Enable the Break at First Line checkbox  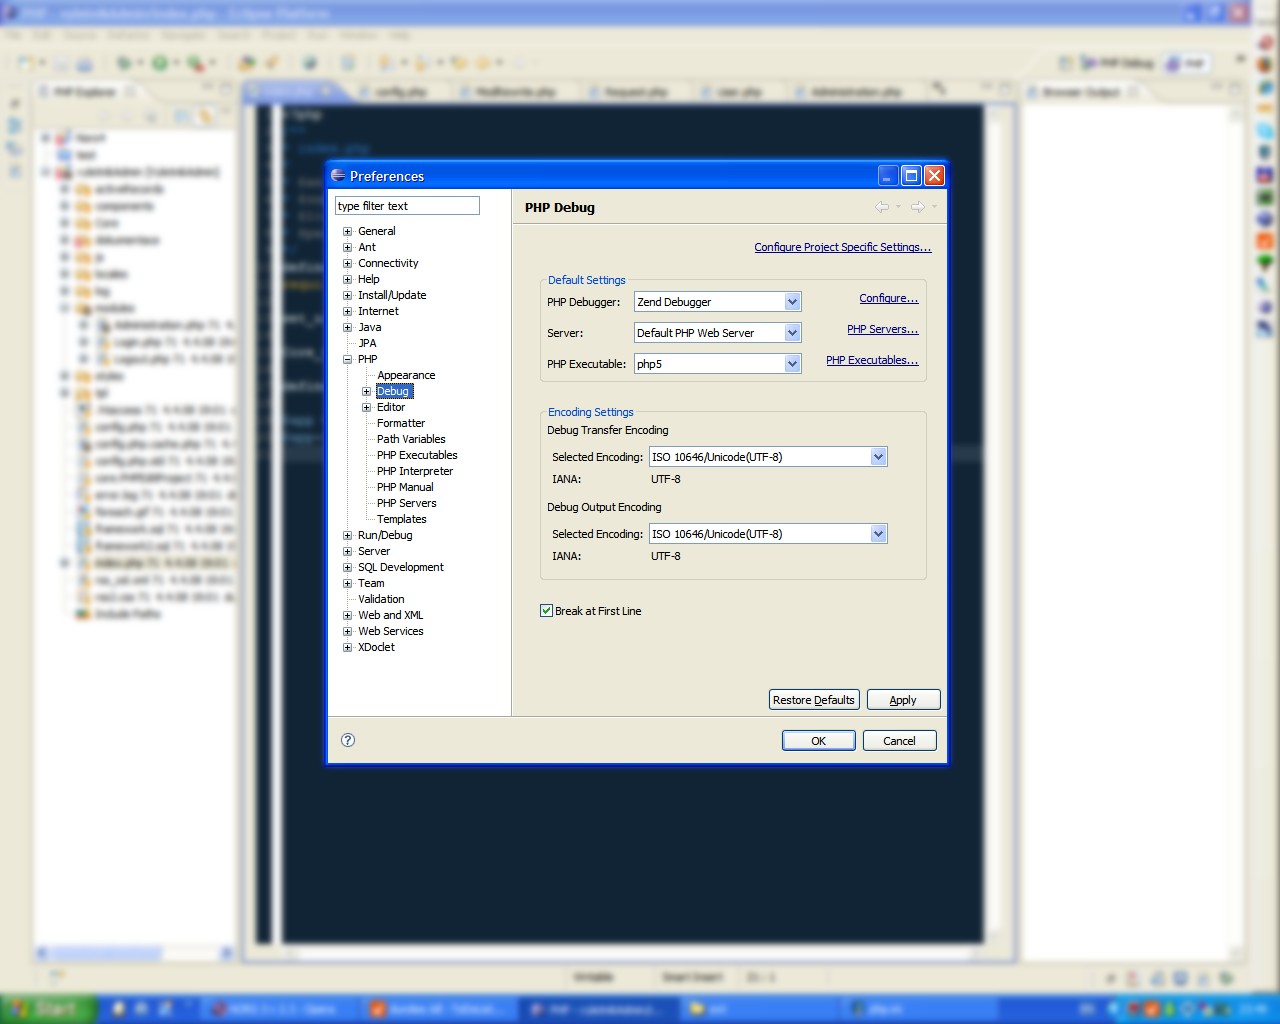547,611
